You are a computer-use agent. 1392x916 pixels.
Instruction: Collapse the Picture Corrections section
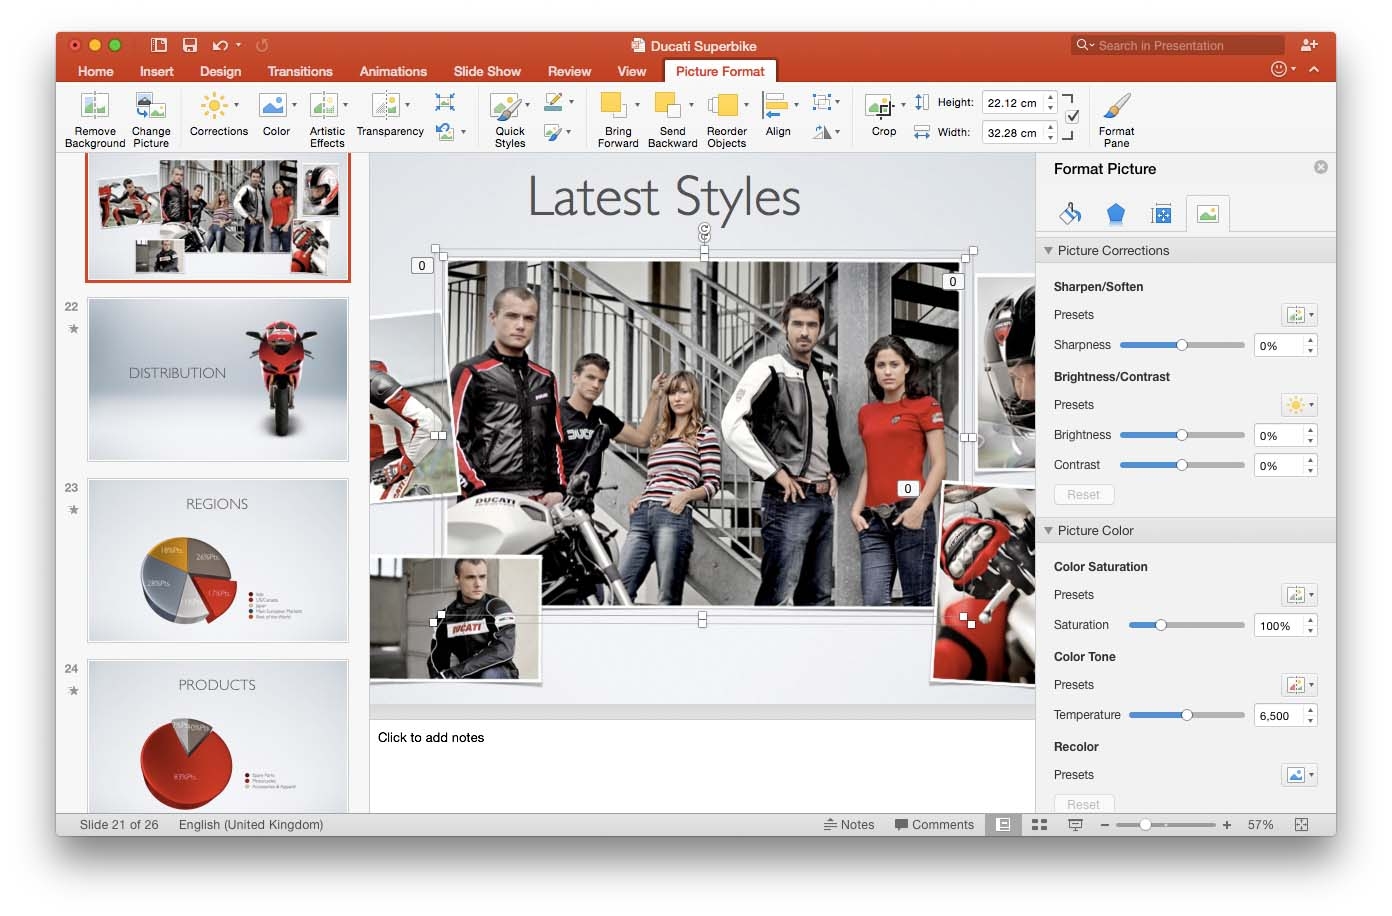(x=1048, y=251)
